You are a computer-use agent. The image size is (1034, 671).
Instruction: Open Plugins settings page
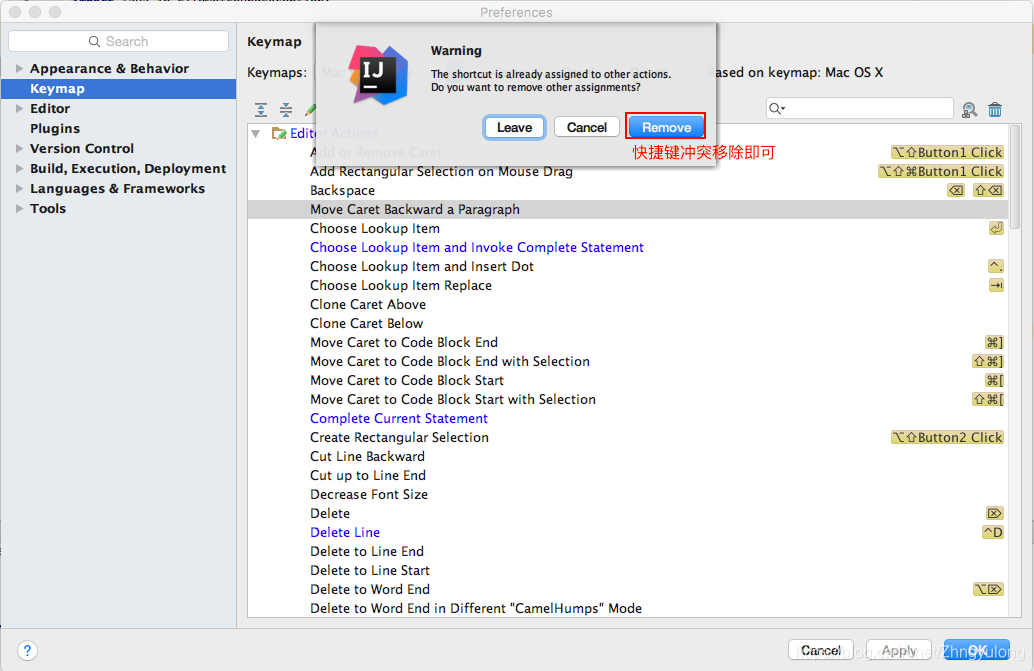click(55, 129)
